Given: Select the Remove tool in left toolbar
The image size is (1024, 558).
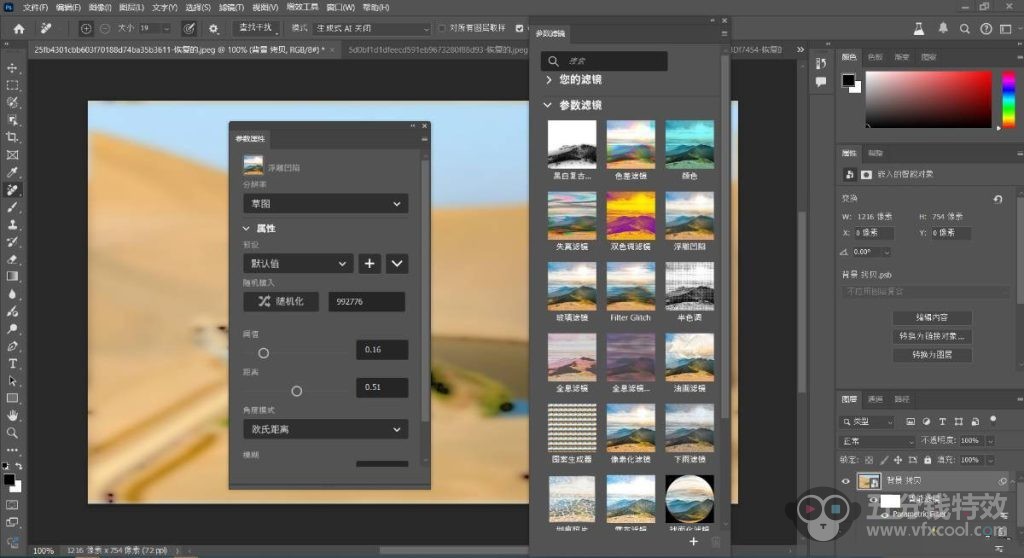Looking at the screenshot, I should point(12,190).
